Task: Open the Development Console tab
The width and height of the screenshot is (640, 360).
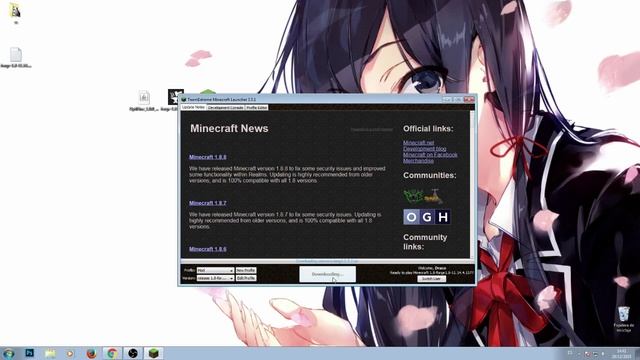Action: (225, 107)
